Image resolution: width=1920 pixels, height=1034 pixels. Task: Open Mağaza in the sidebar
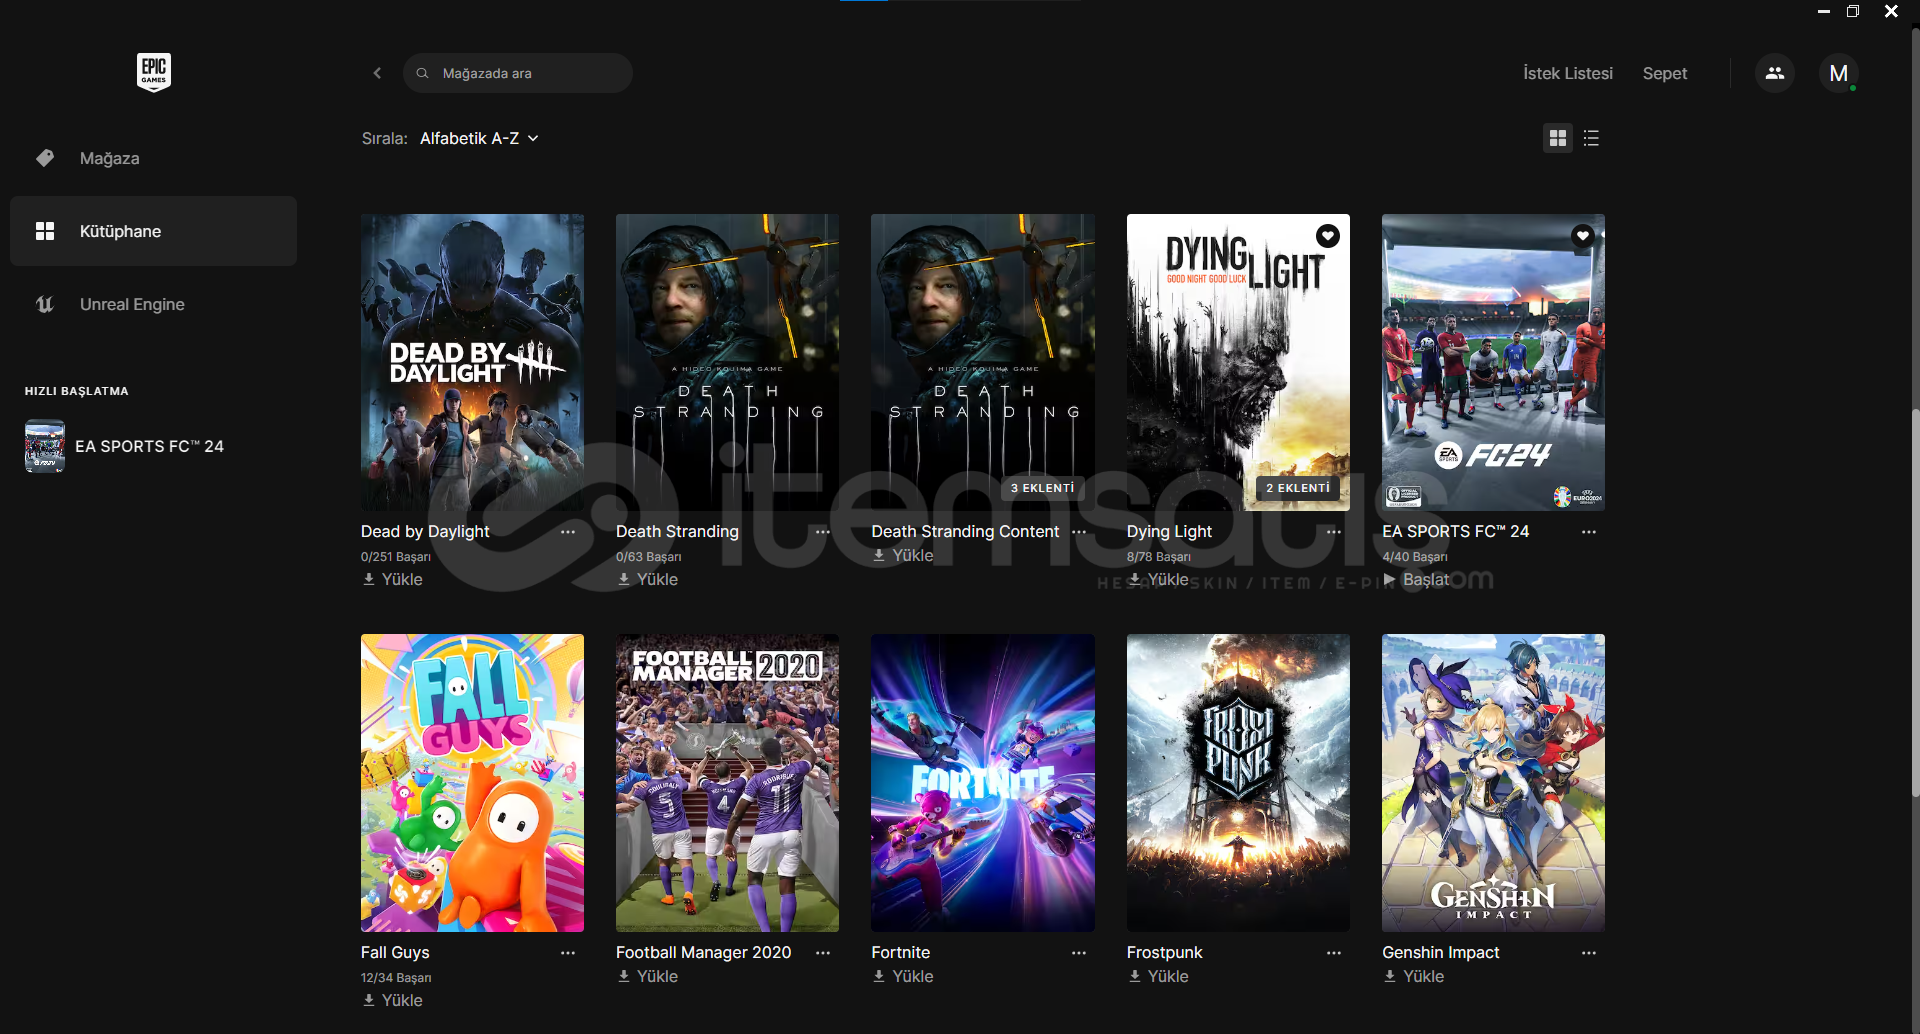[x=153, y=158]
